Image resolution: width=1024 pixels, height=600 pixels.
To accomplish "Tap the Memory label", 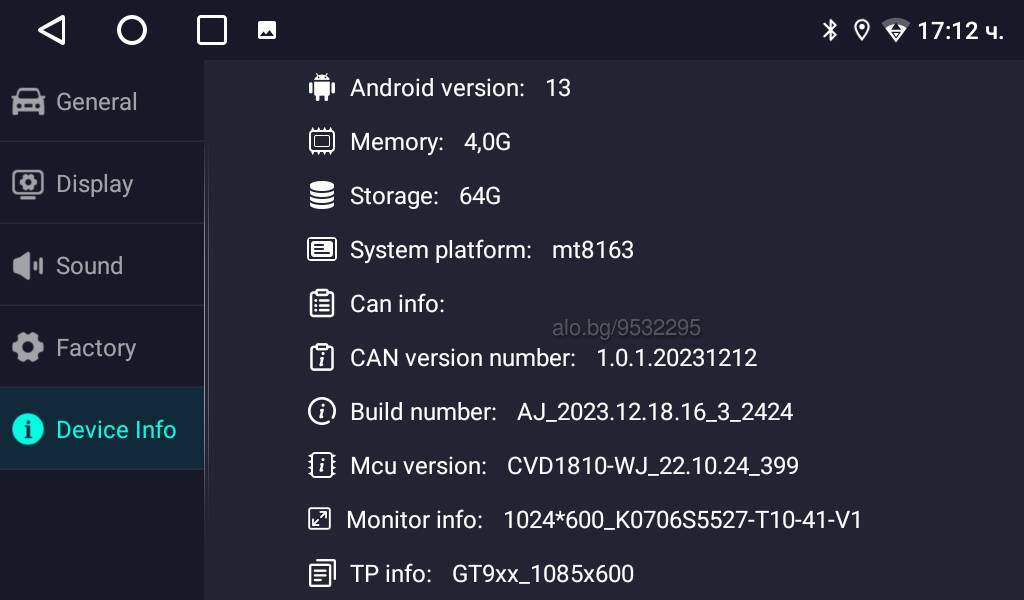I will point(397,142).
